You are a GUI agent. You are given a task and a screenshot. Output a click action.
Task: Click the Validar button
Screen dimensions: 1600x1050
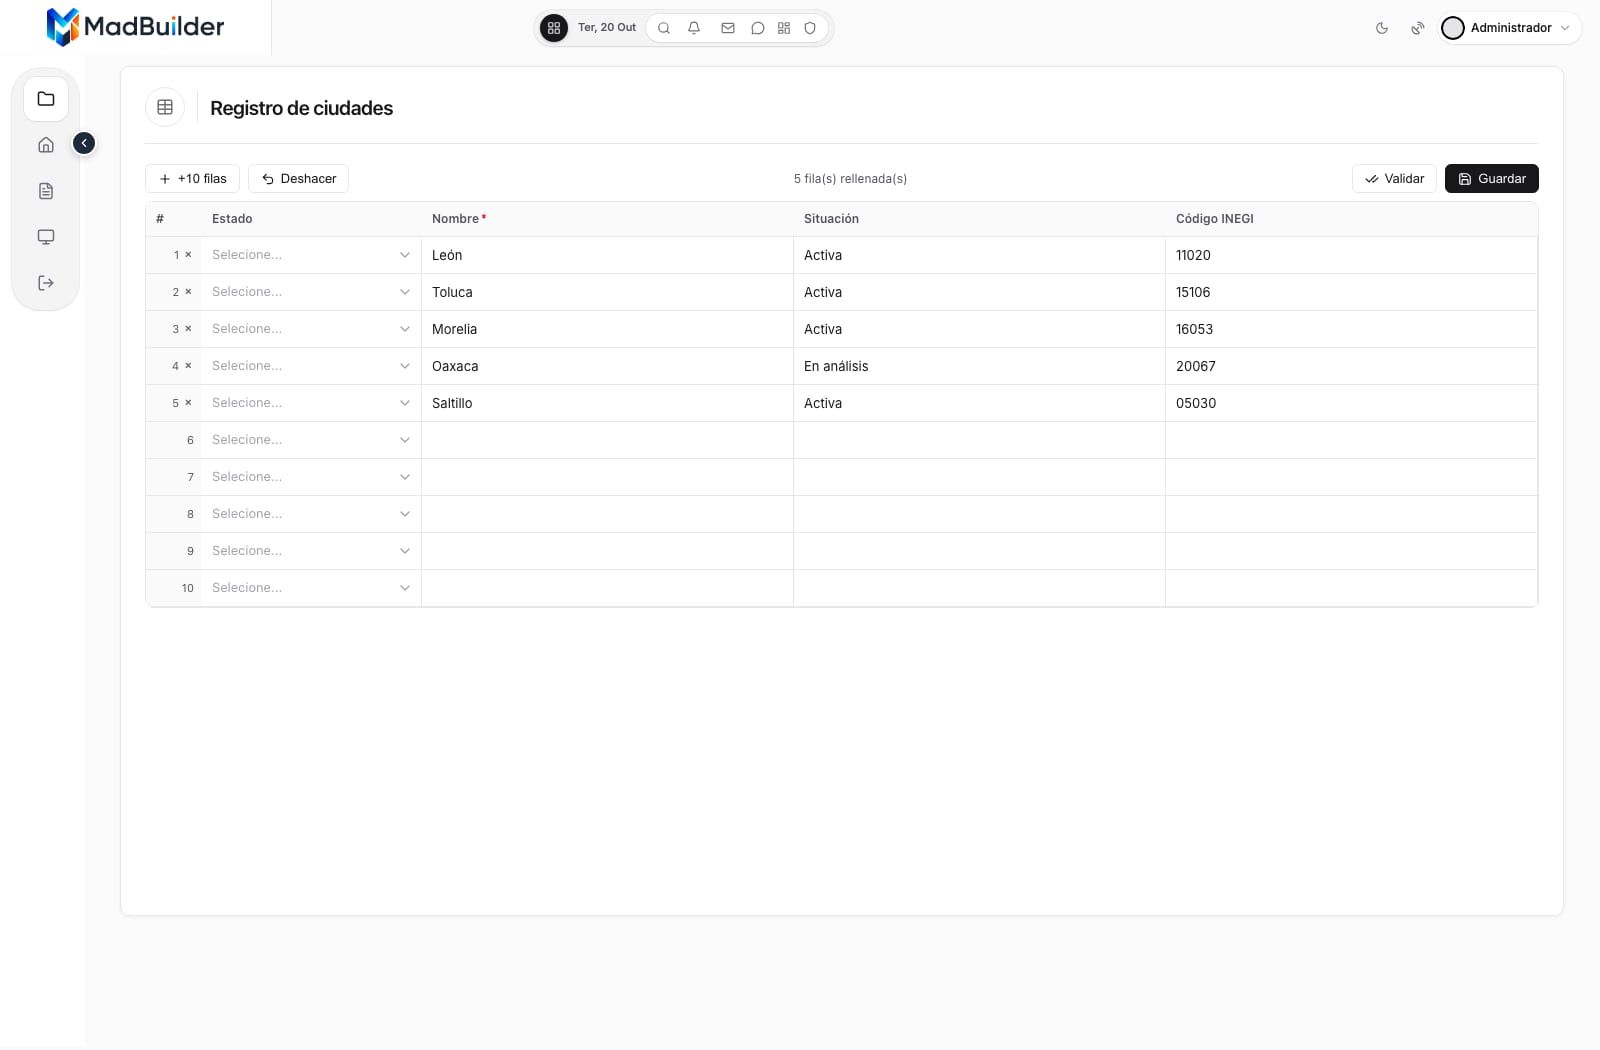pyautogui.click(x=1394, y=178)
